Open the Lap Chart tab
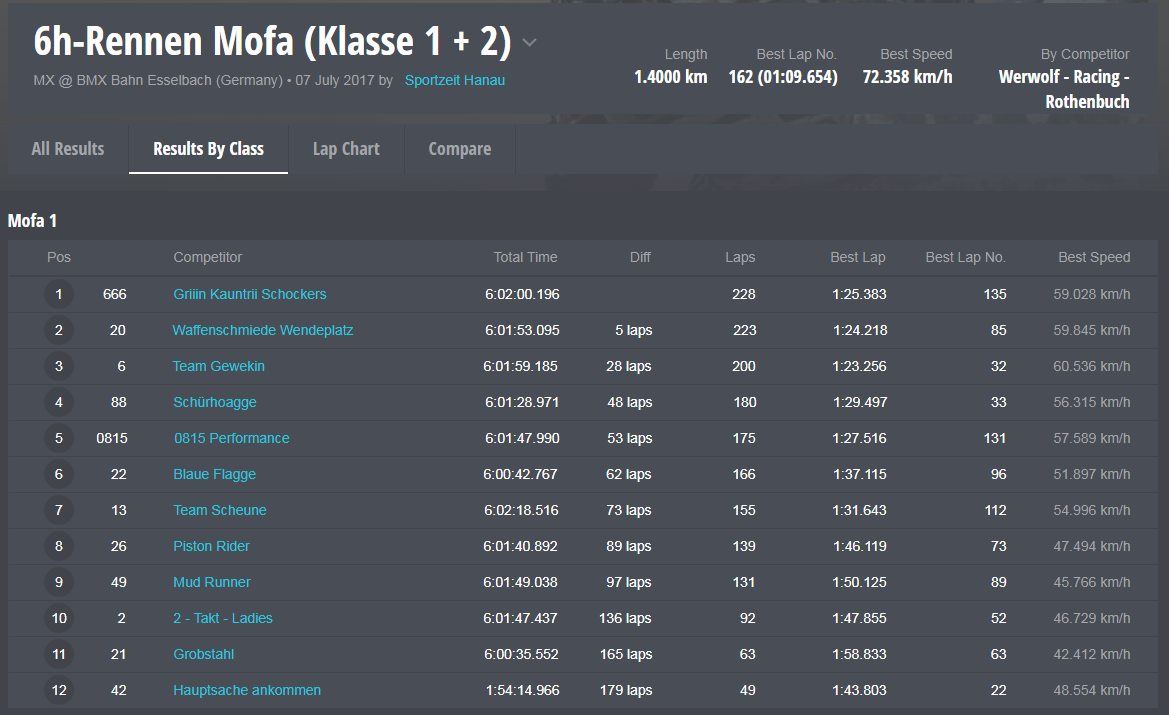 coord(346,149)
